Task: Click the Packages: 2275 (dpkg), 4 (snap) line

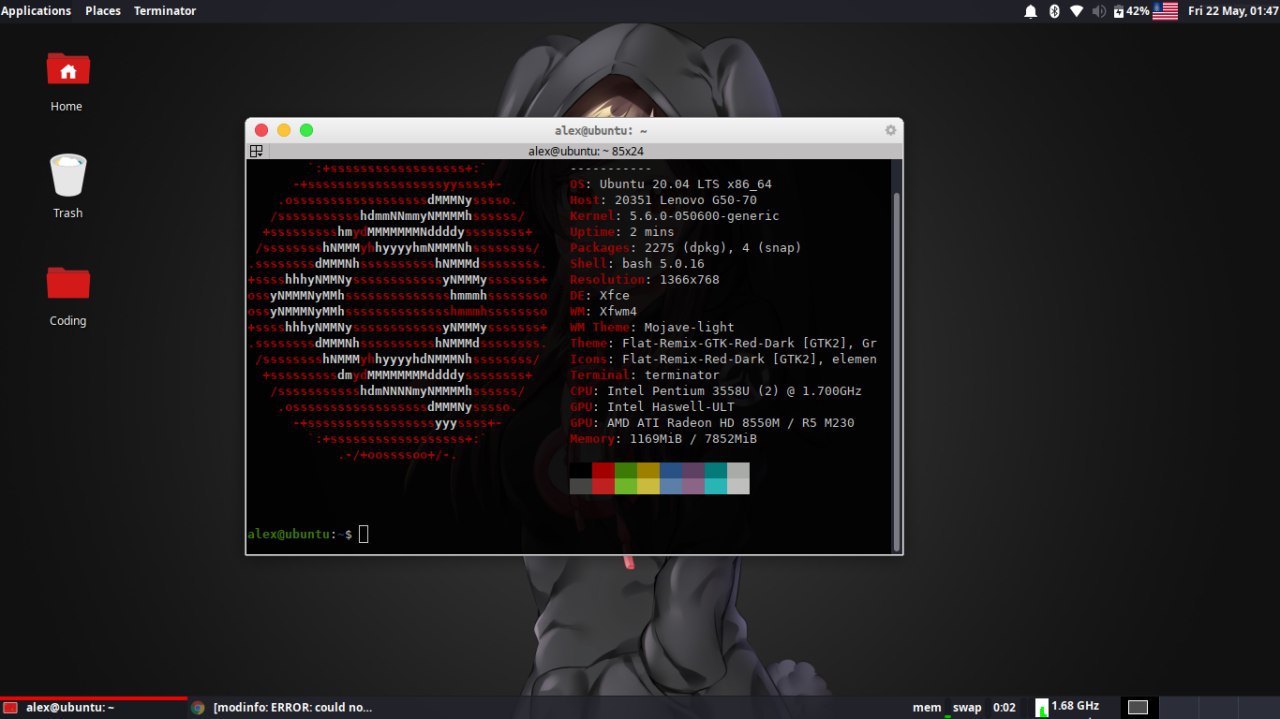Action: click(685, 247)
